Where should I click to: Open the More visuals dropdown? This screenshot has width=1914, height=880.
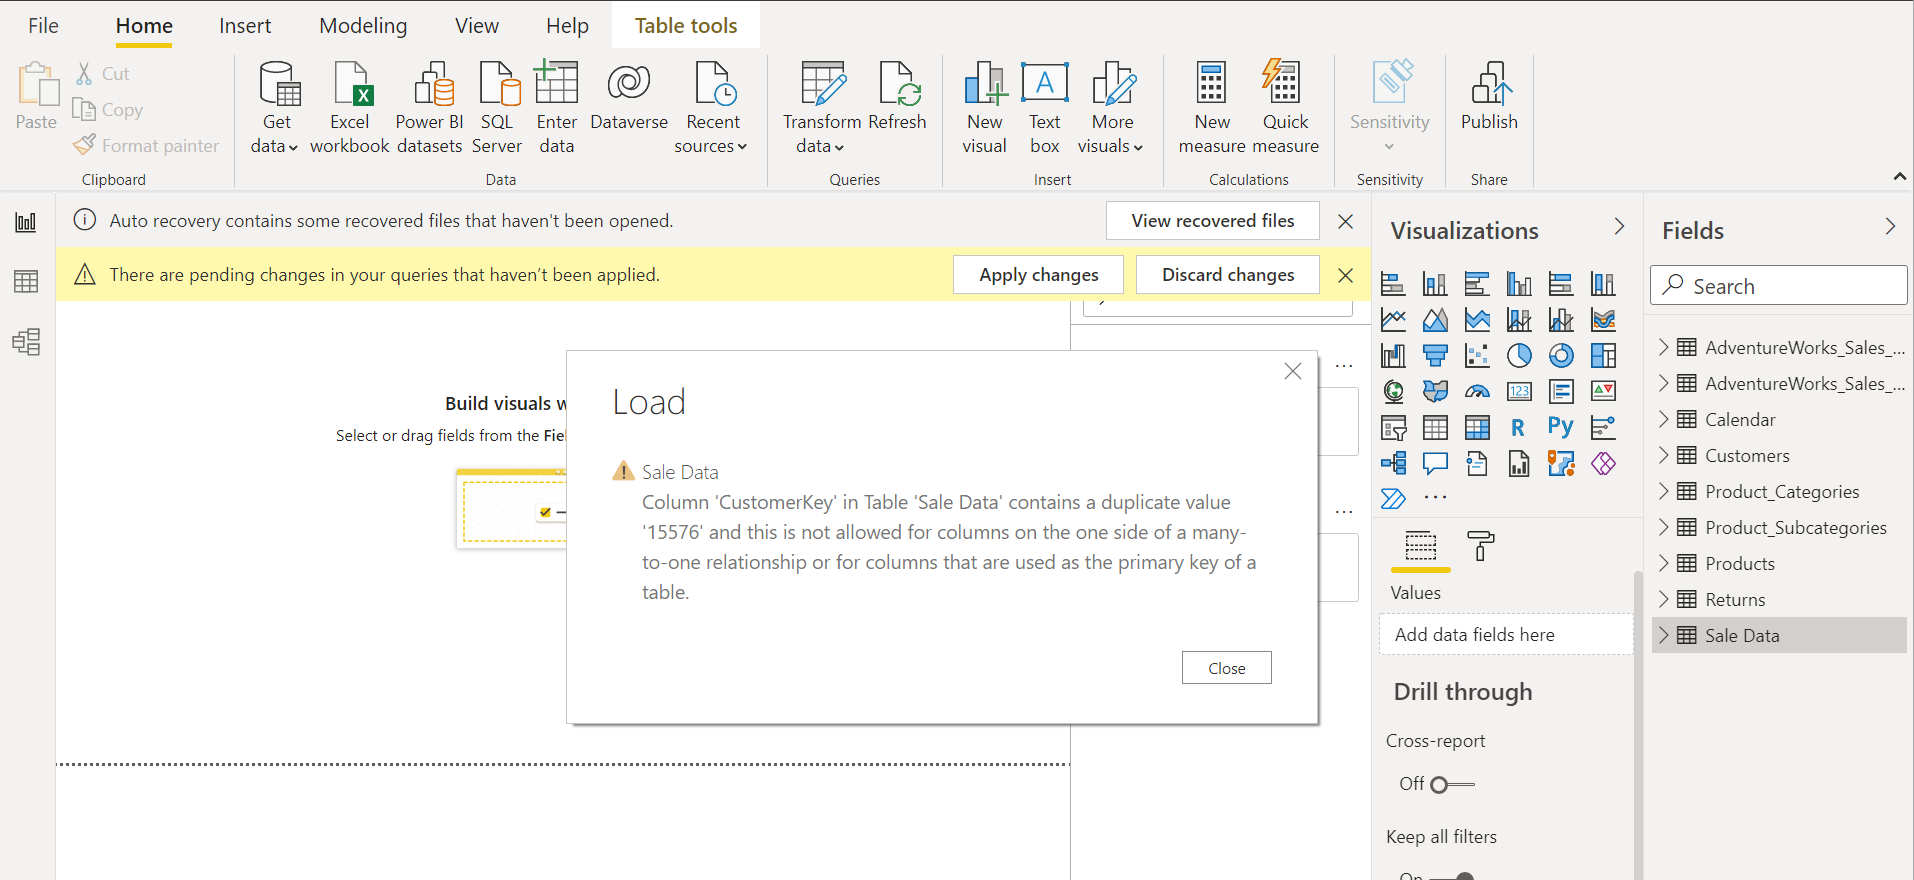(1111, 108)
